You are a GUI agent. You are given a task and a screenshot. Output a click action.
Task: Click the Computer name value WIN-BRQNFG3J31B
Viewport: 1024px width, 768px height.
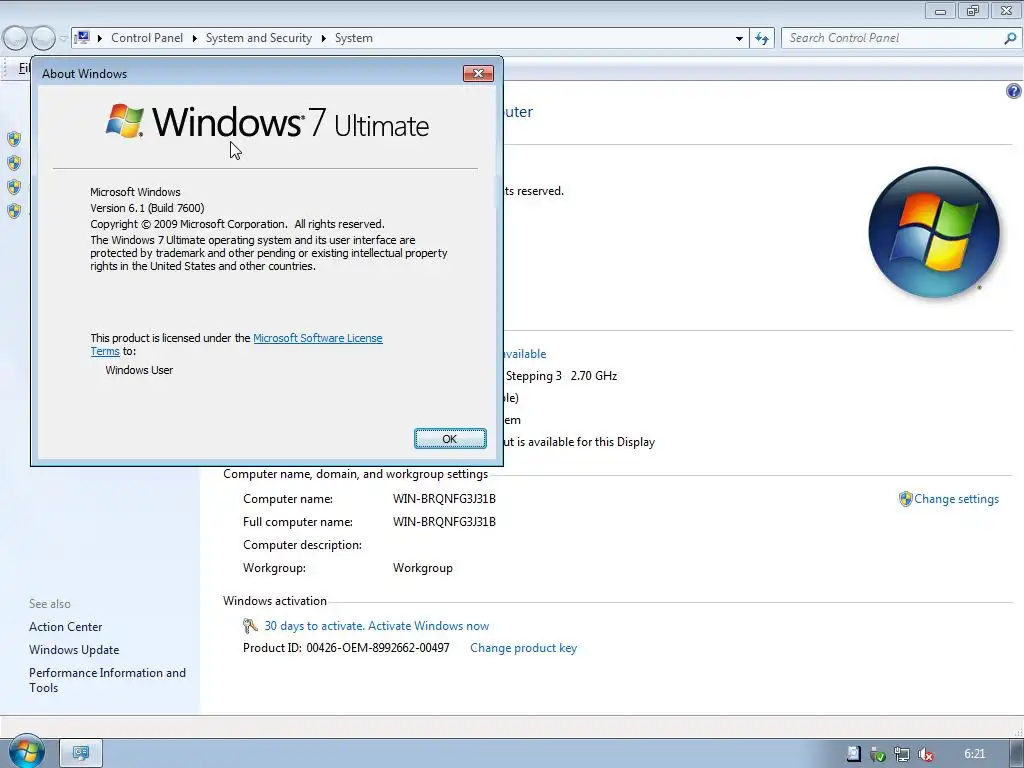[x=444, y=499]
